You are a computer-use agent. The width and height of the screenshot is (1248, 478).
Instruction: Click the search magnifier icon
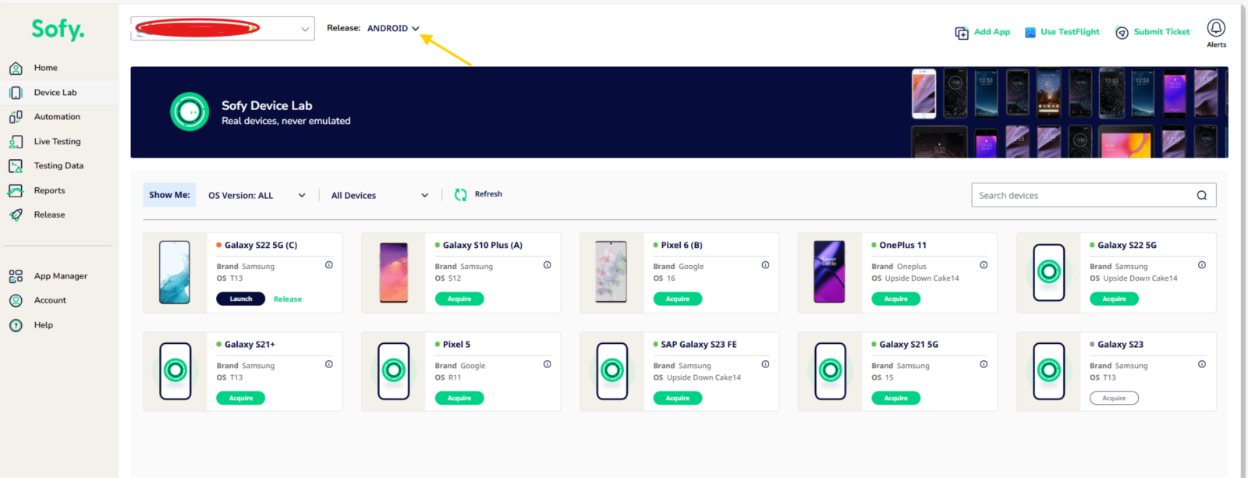click(x=1202, y=195)
